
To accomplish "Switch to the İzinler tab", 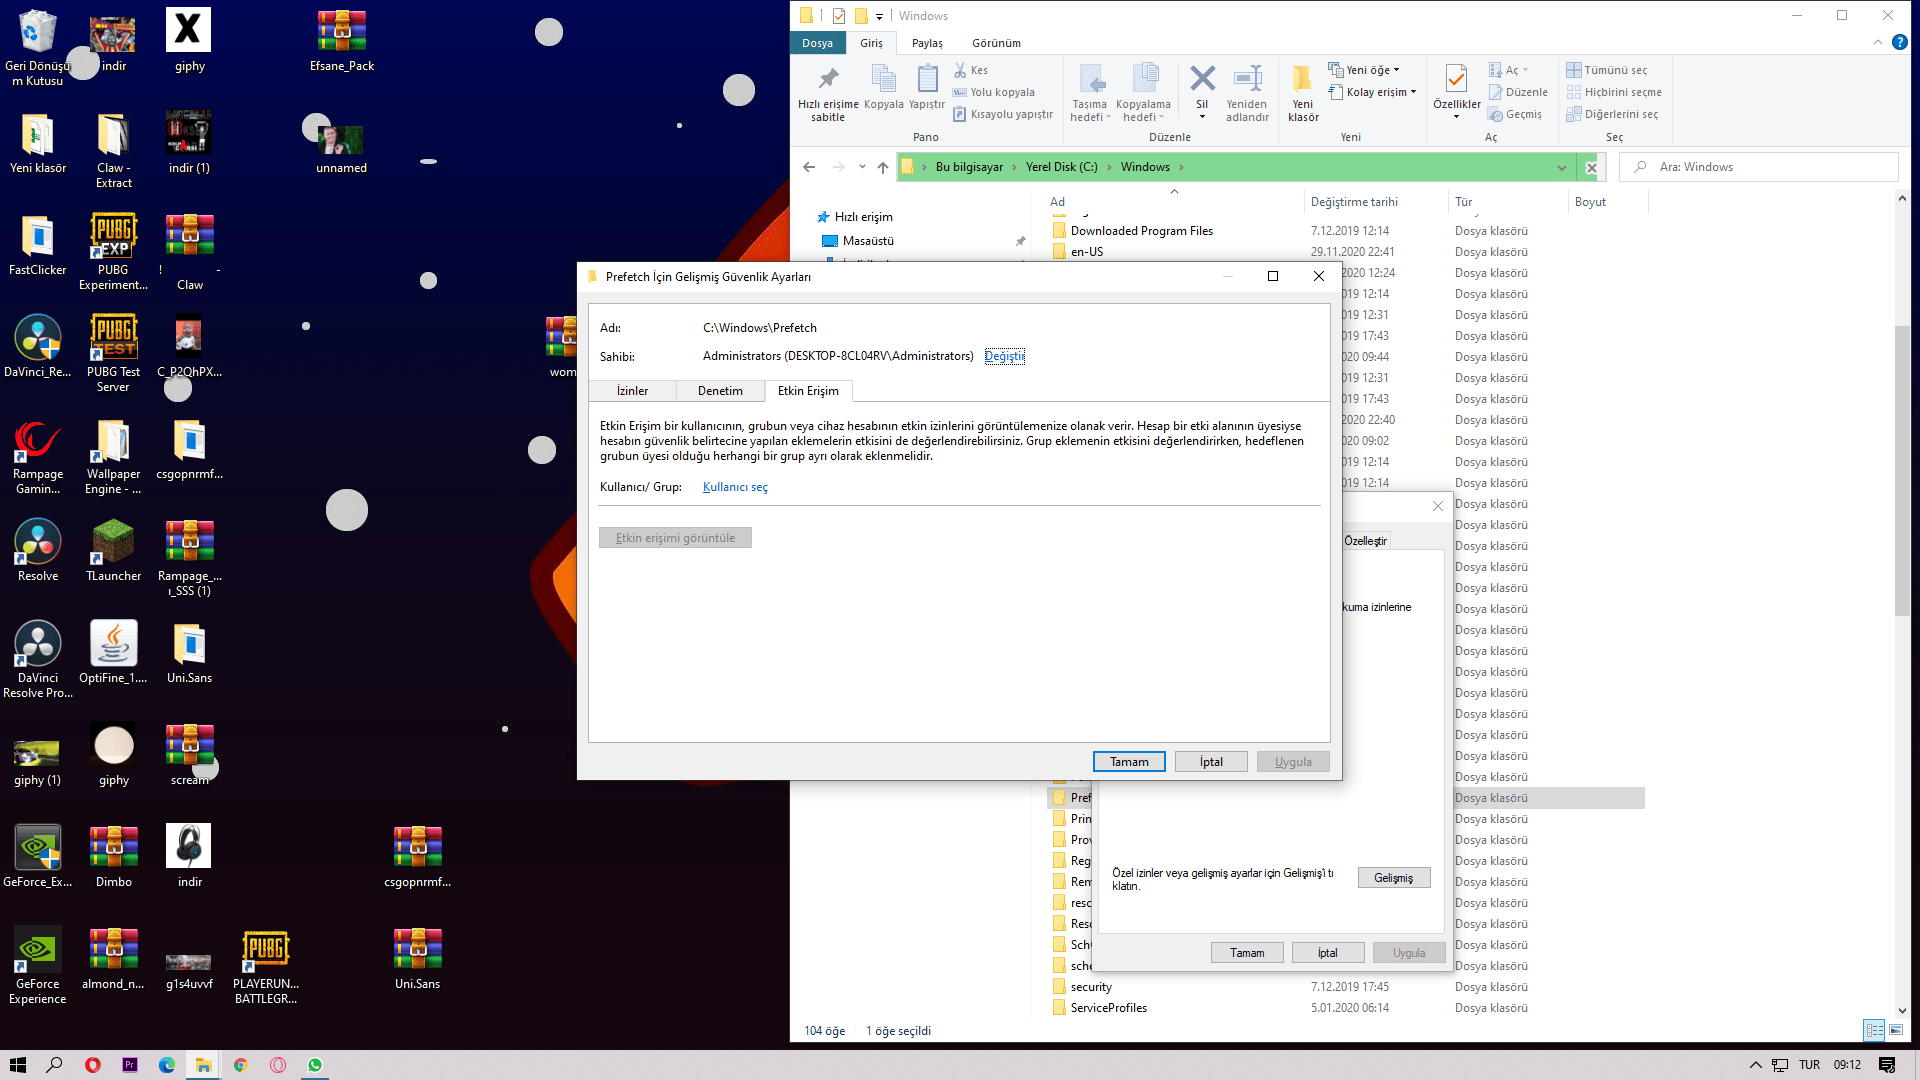I will [632, 391].
